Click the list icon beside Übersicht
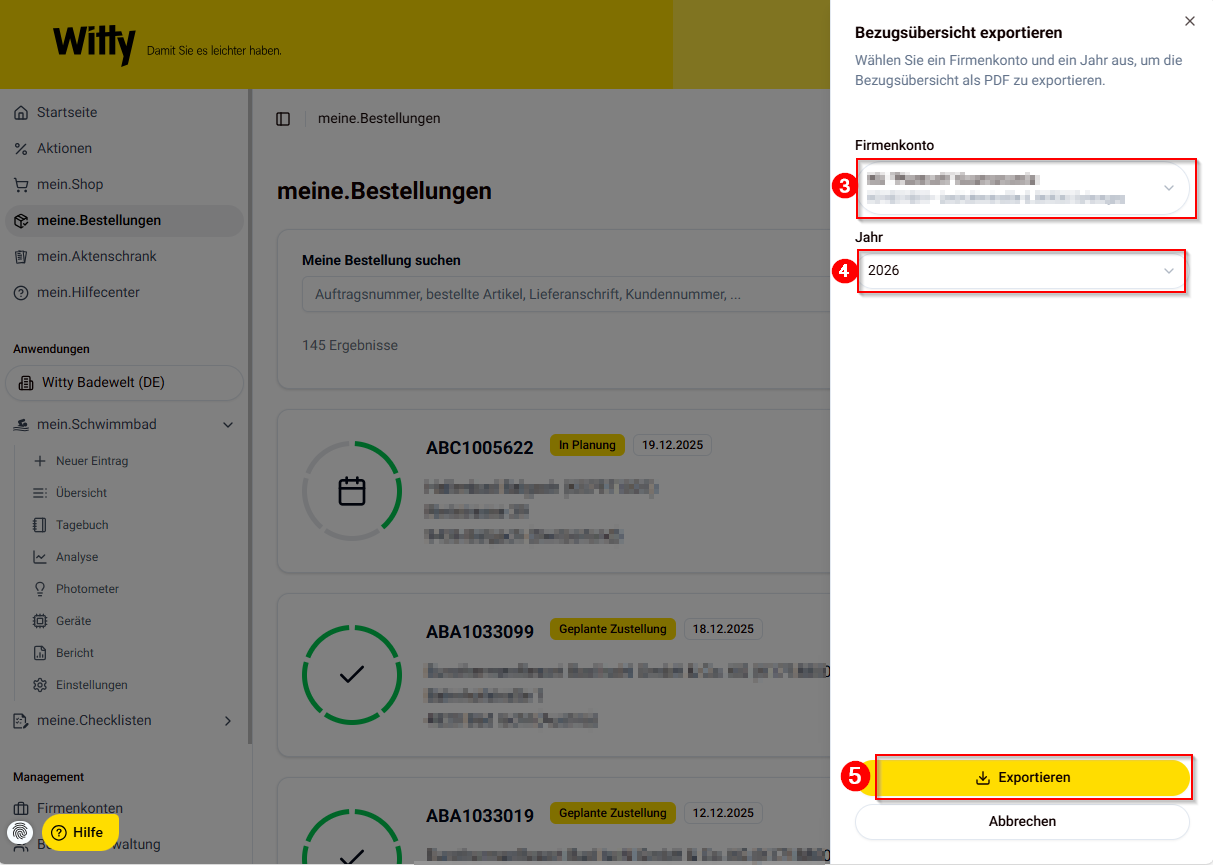The width and height of the screenshot is (1213, 865). [40, 493]
